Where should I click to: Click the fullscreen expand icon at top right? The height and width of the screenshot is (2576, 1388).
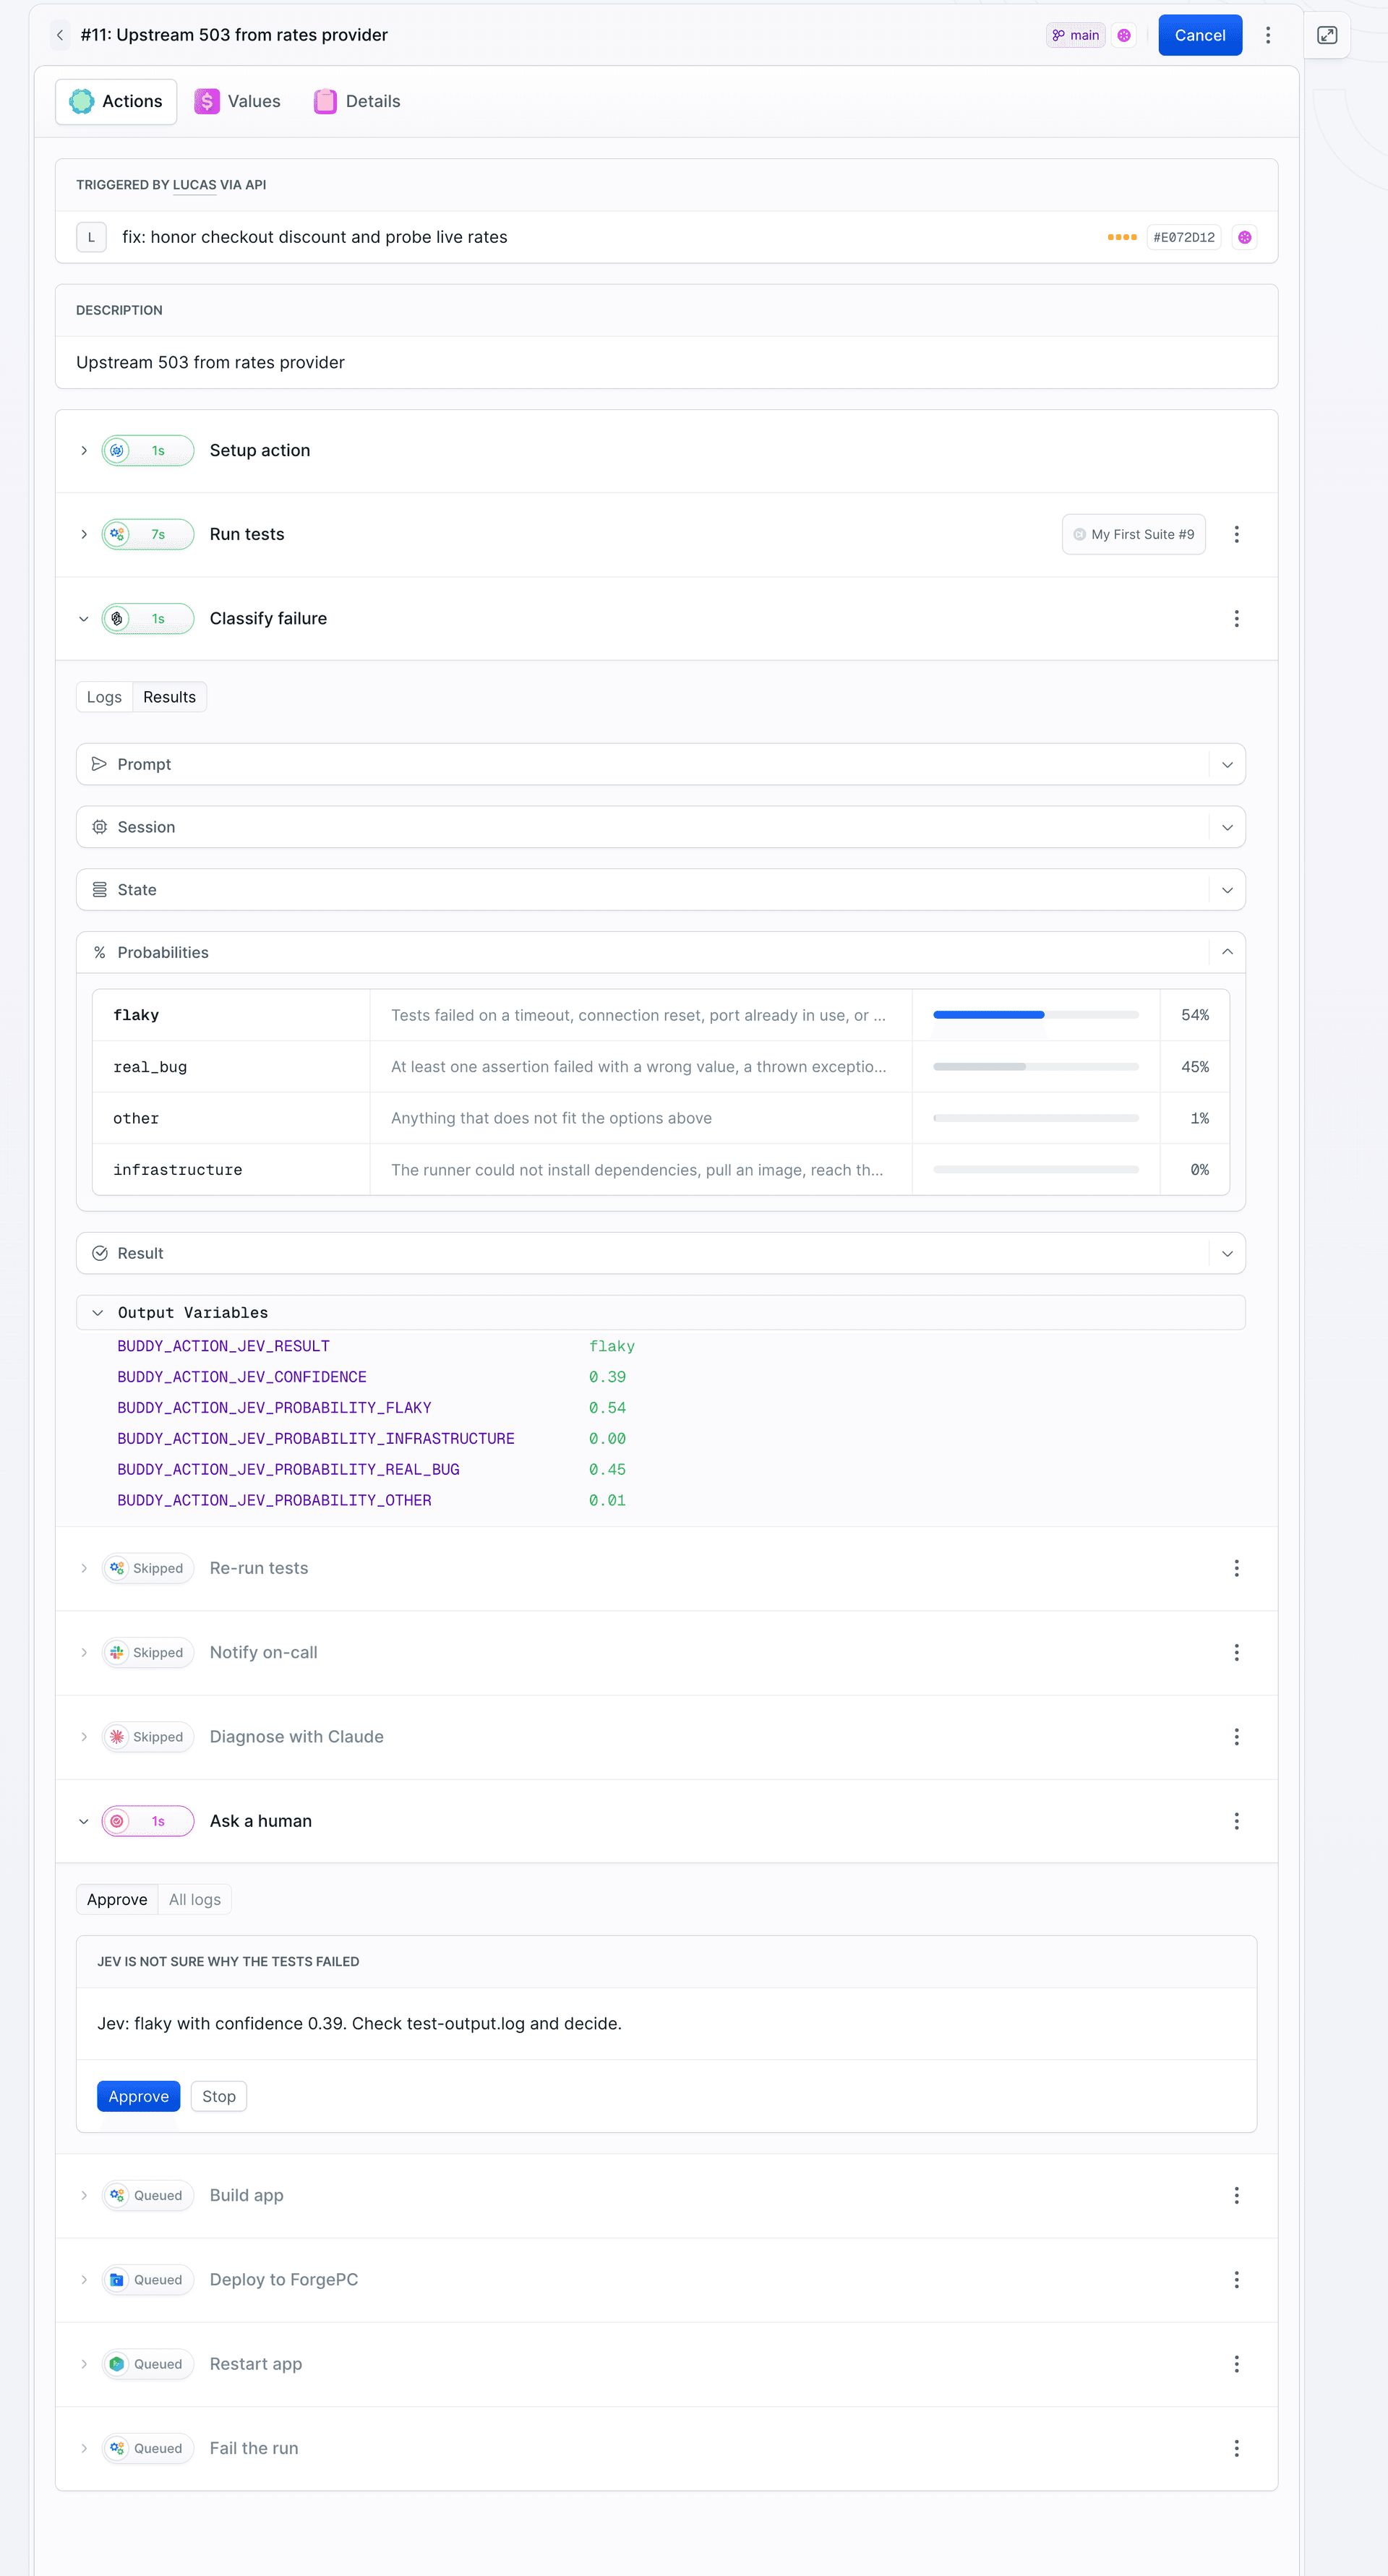tap(1327, 35)
